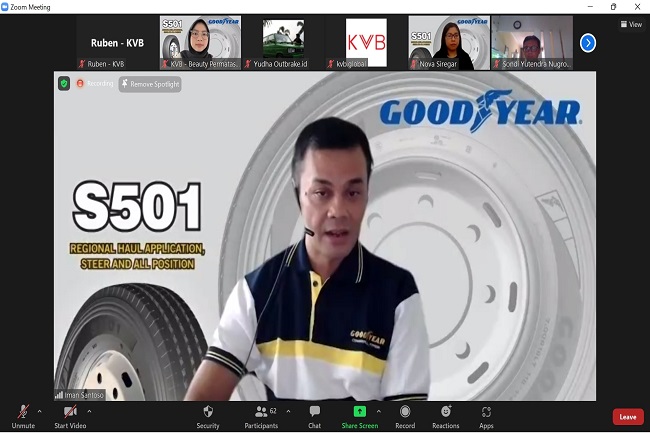Viewport: 650px width, 433px height.
Task: Select Nova Siregar video tile
Action: click(449, 43)
